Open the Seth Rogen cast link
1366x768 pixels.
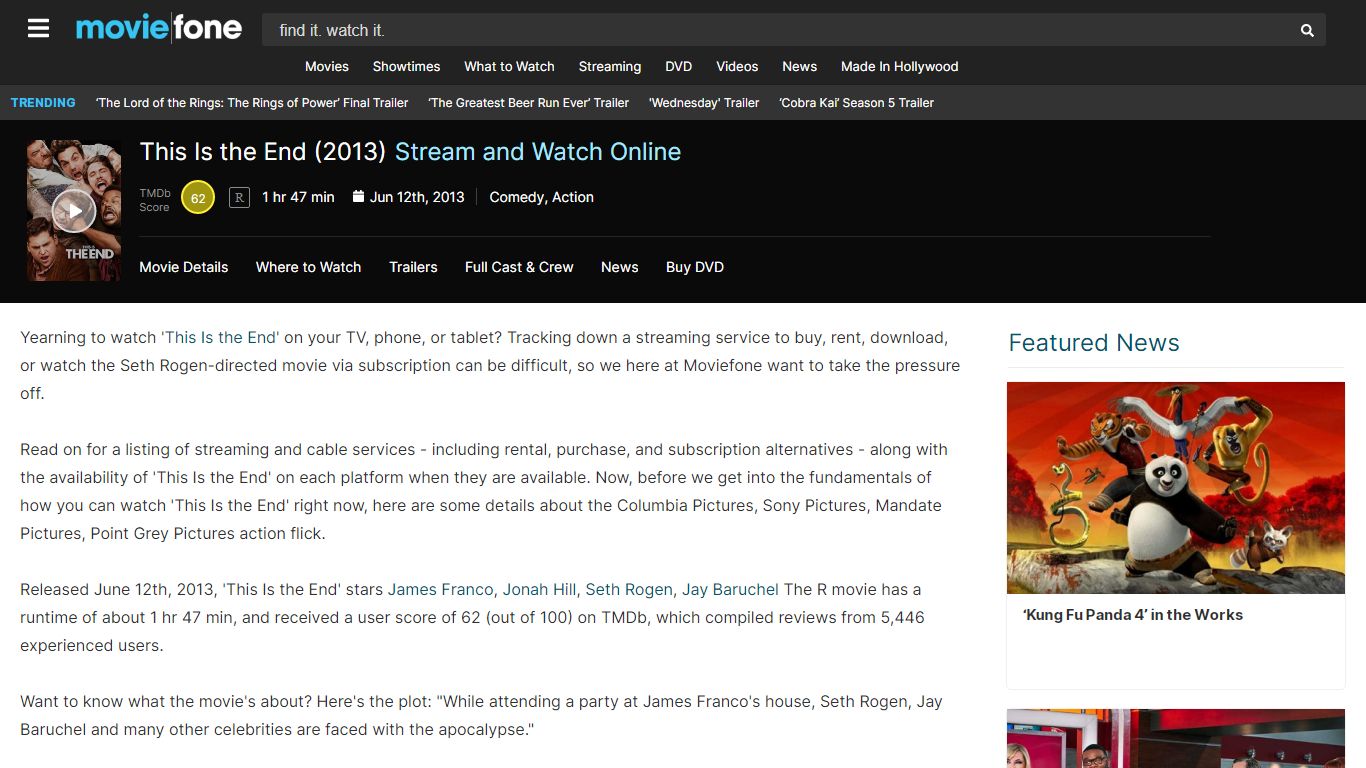point(629,589)
